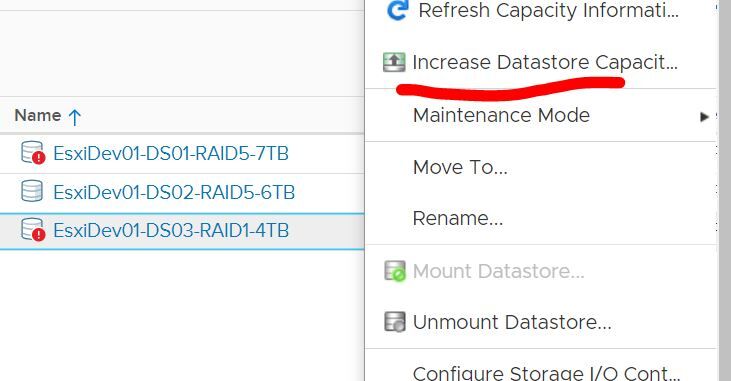Click the datastore icon beside DS02-RAID5-6TB
This screenshot has width=731, height=381.
point(32,191)
